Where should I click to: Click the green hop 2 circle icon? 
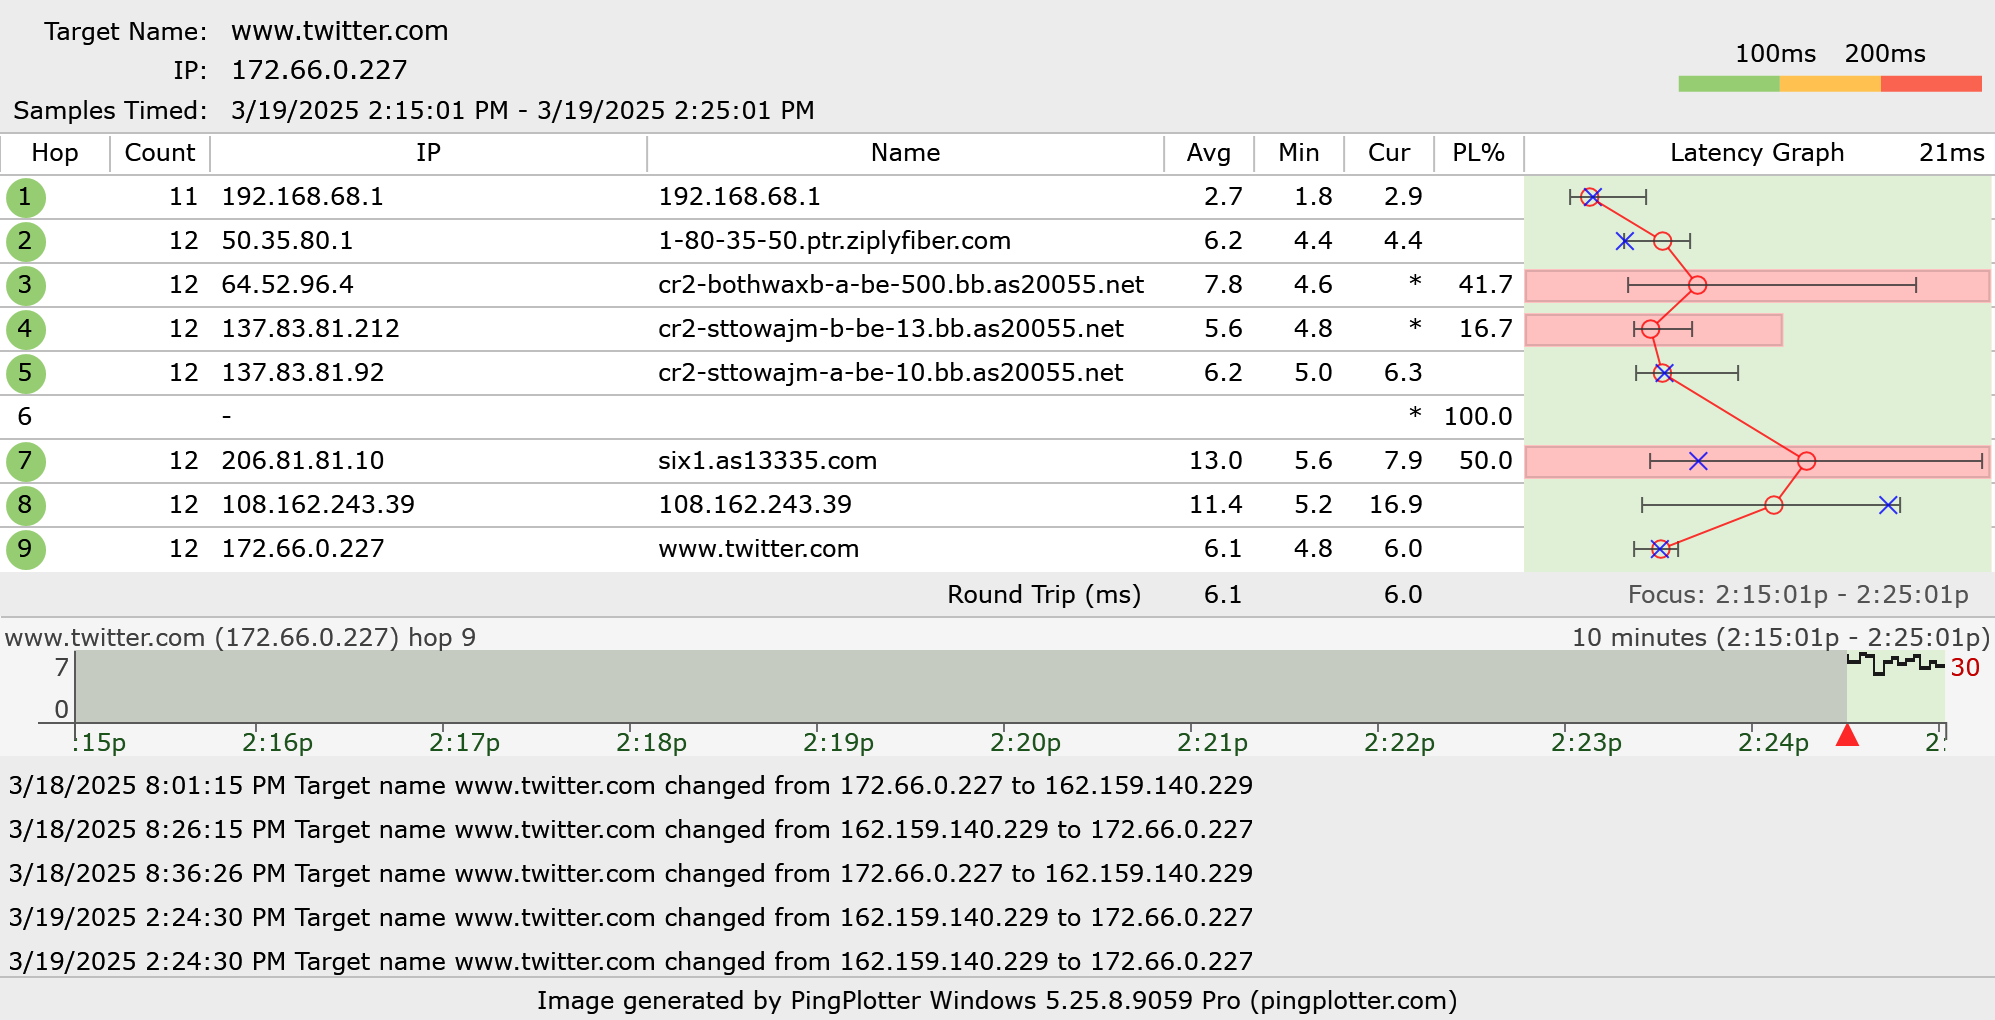(25, 241)
